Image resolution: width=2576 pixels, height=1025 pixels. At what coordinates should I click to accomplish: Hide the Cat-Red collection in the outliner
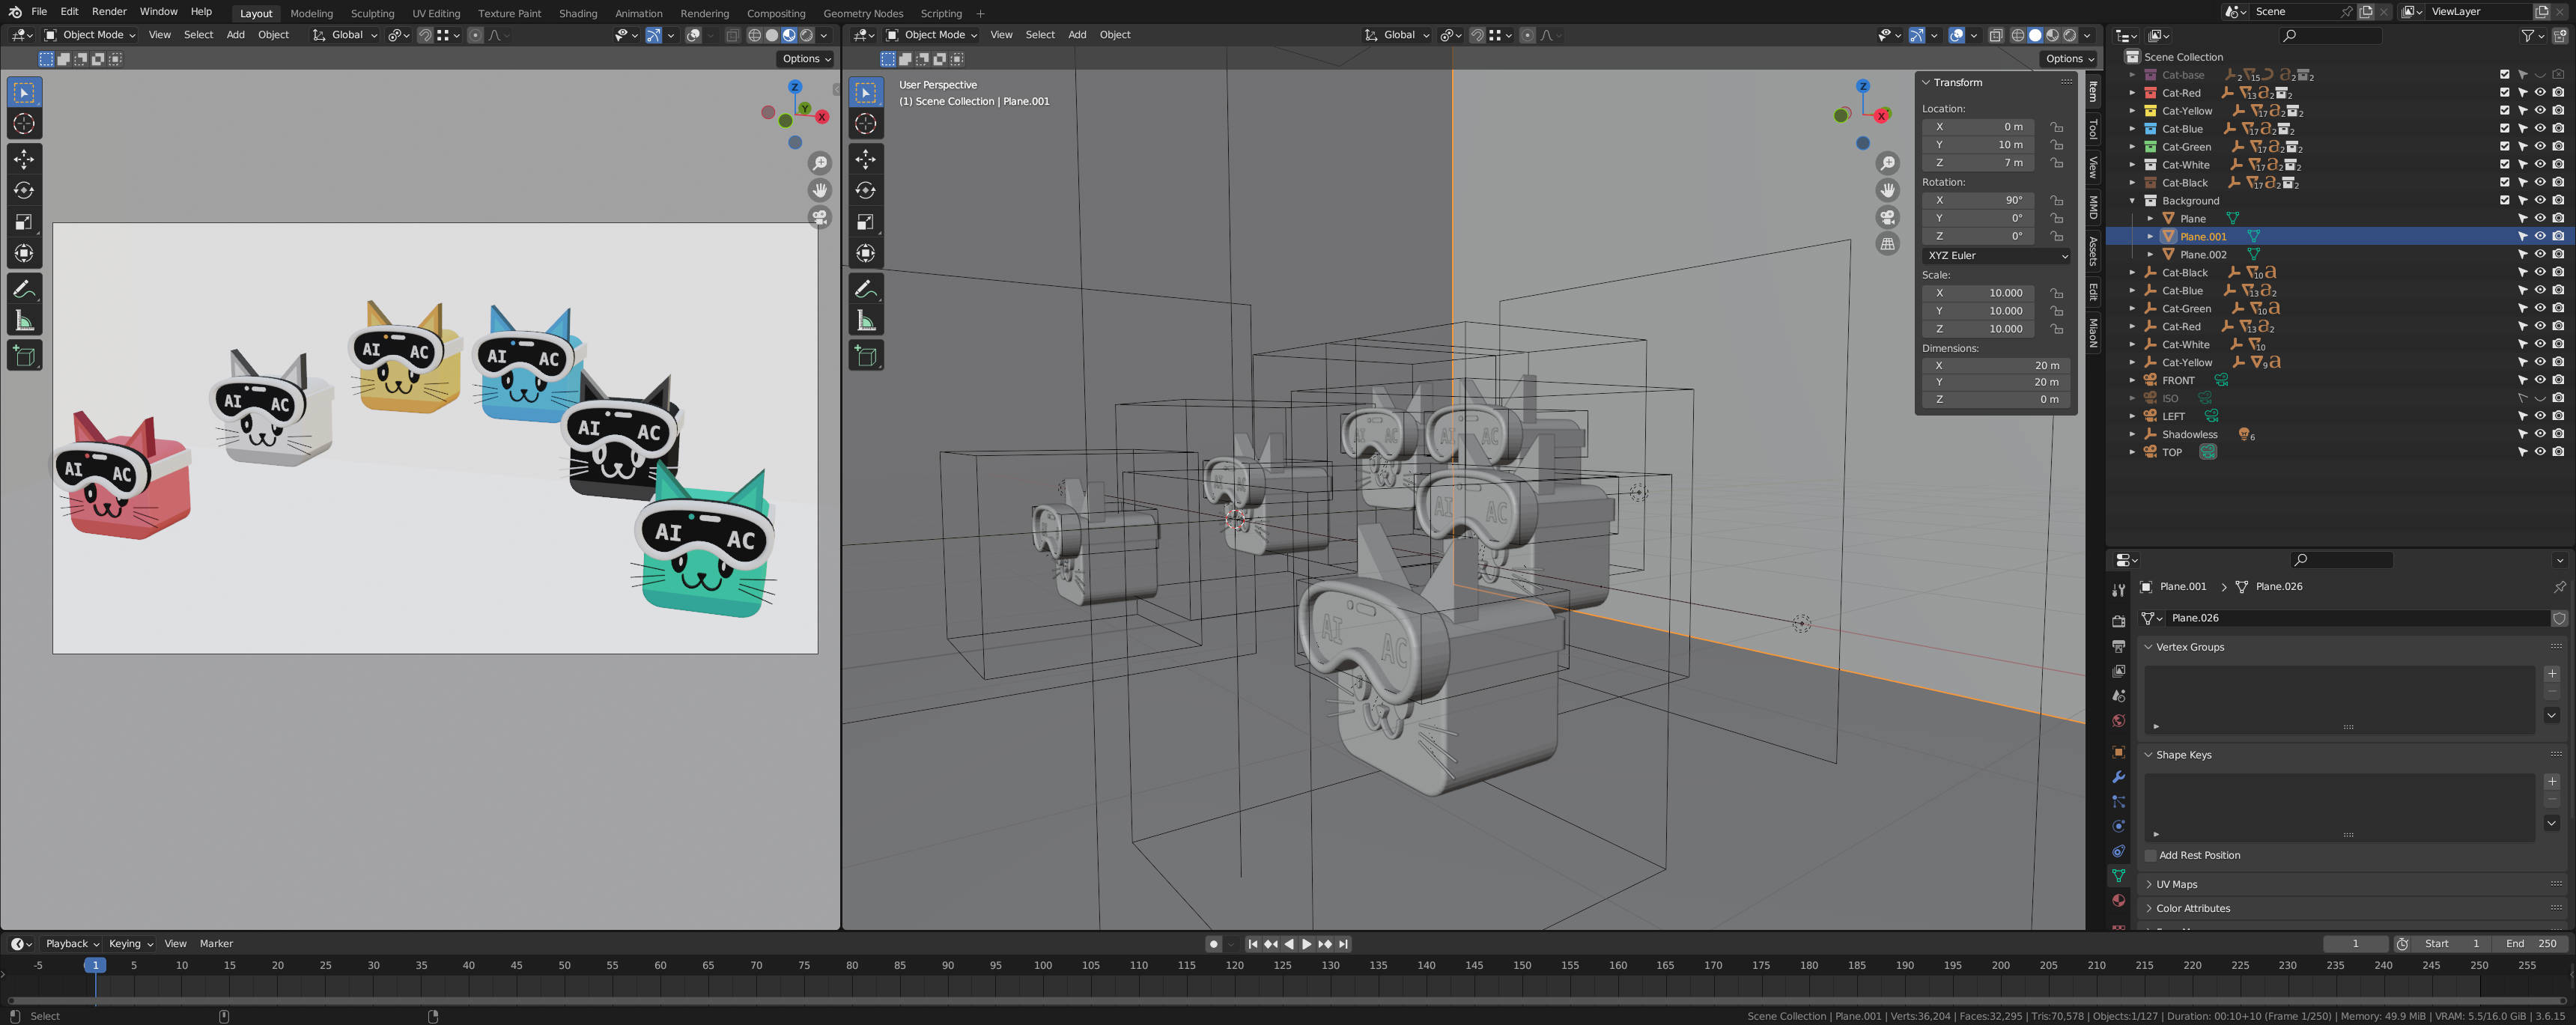pyautogui.click(x=2539, y=92)
